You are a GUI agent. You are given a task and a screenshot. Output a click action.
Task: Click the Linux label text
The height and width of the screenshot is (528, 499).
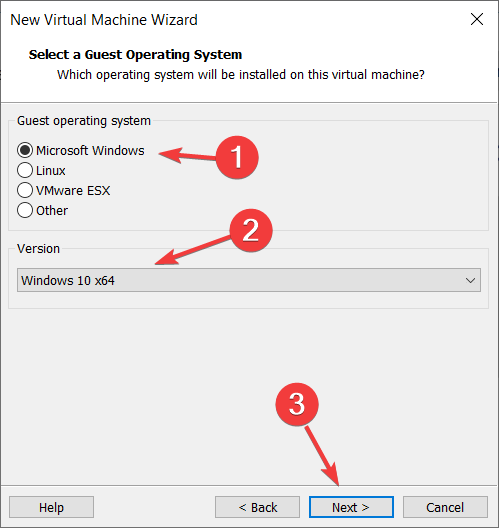51,171
